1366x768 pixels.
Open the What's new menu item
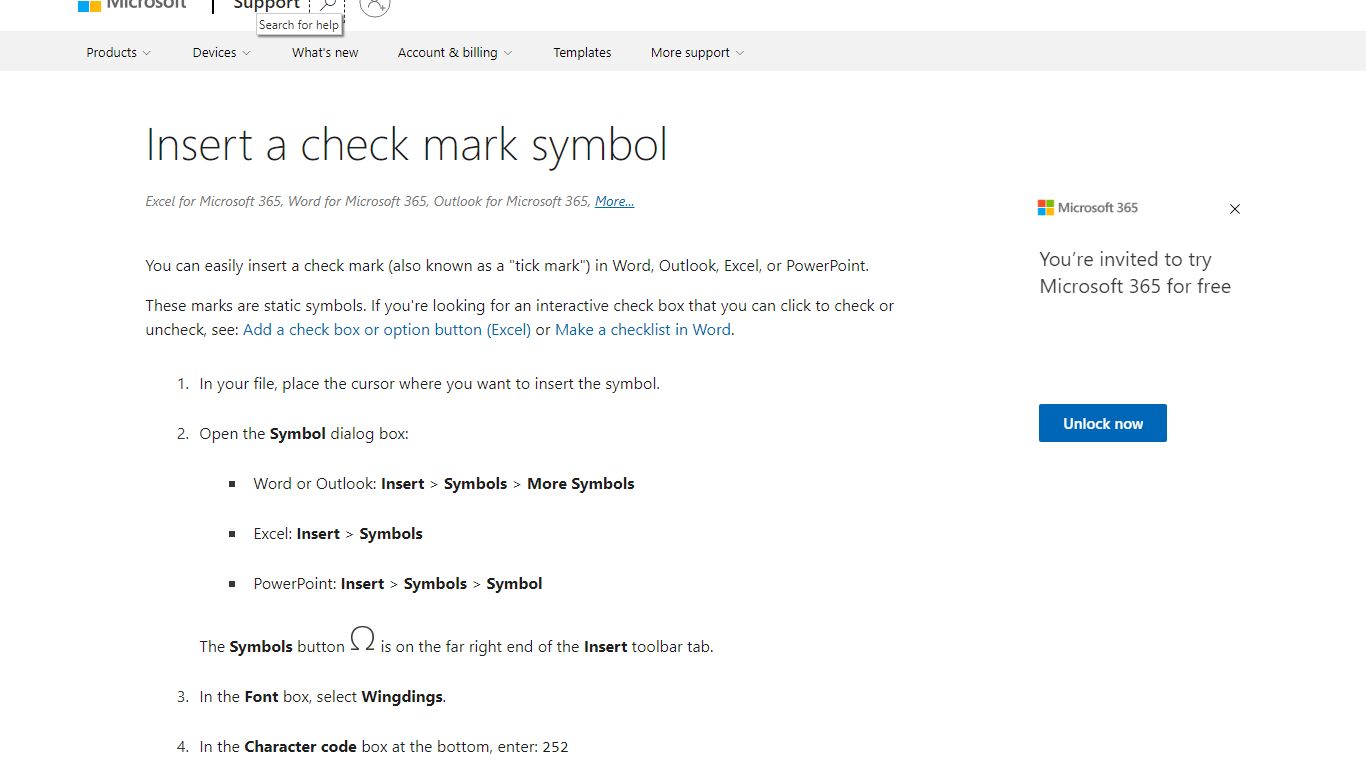325,53
